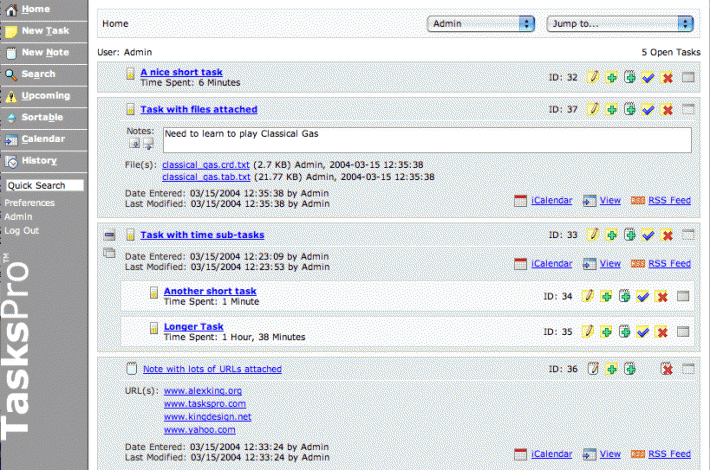
Task: Click iCalendar link for Task with files attached
Action: click(552, 200)
